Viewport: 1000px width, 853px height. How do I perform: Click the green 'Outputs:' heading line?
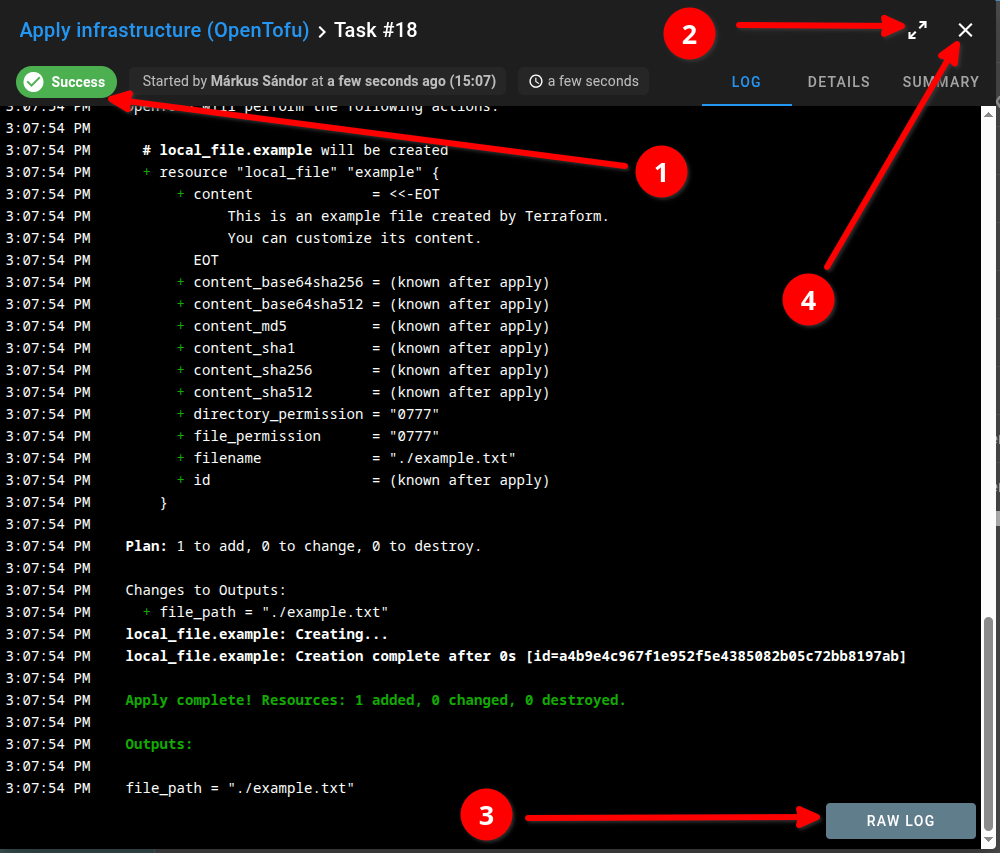159,744
